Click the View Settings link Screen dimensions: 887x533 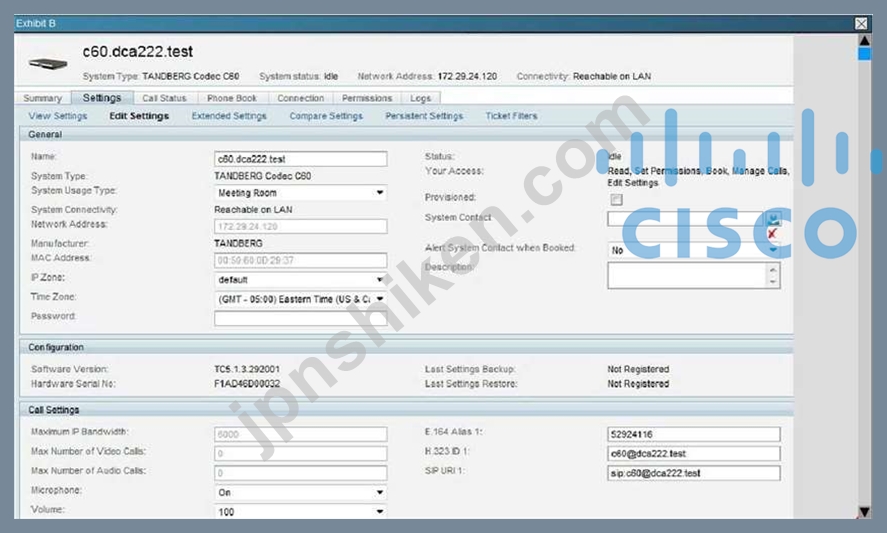point(58,116)
